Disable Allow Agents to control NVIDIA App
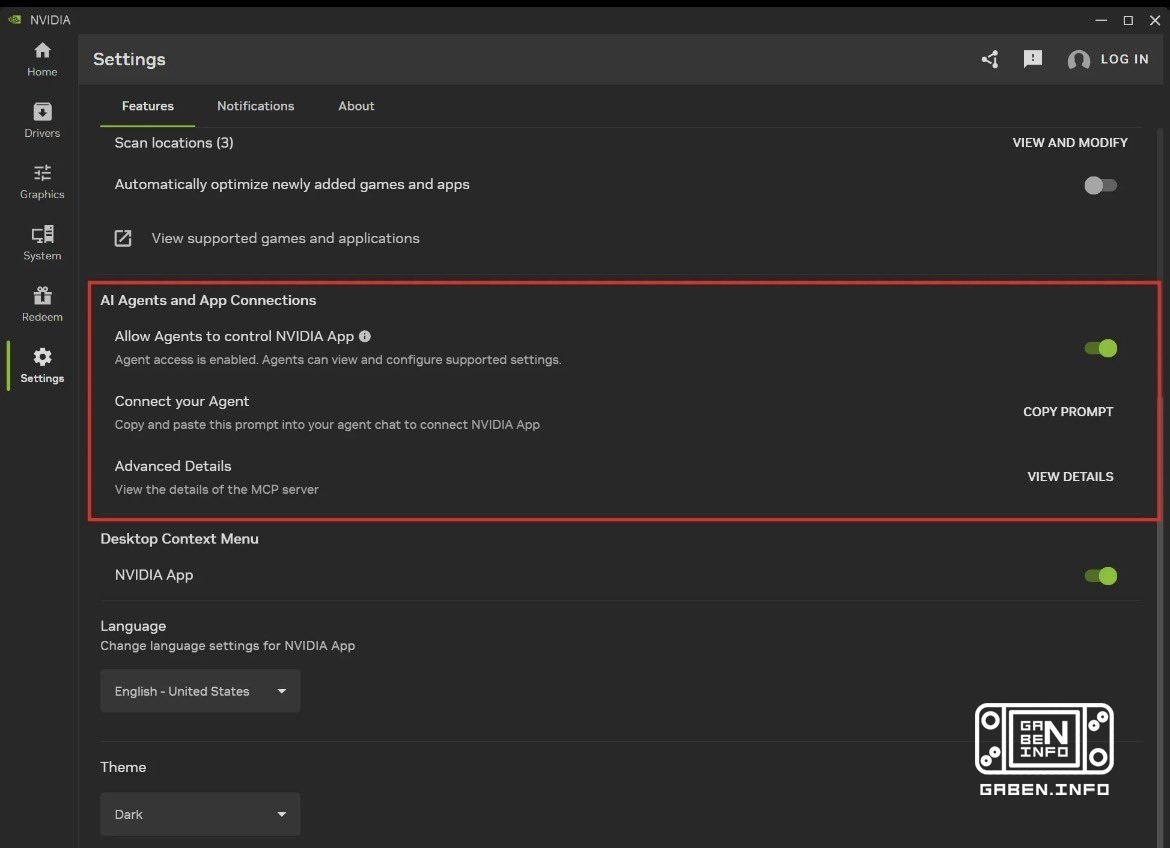1170x848 pixels. pyautogui.click(x=1100, y=348)
